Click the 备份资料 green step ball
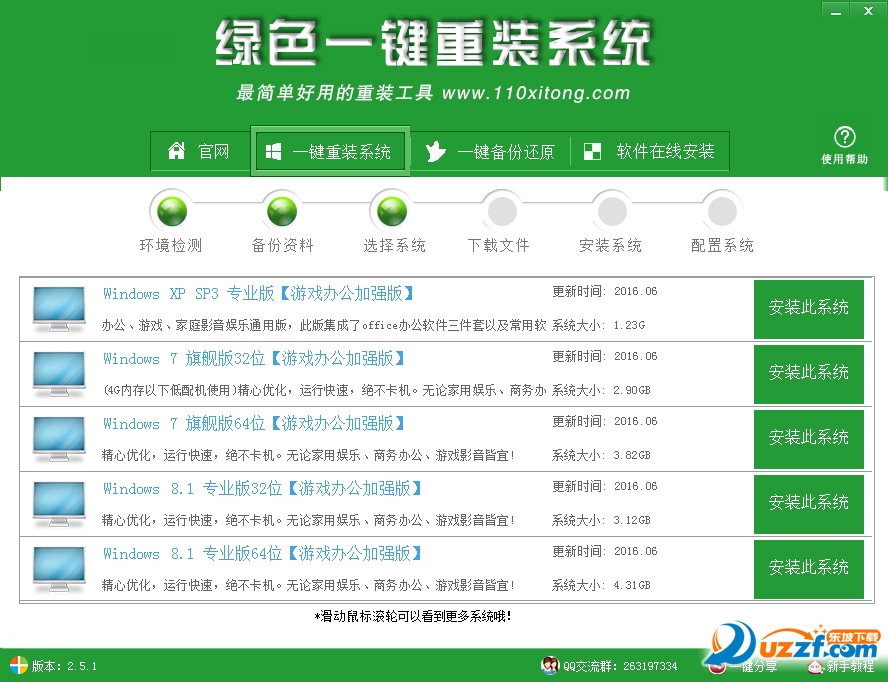The image size is (888, 682). coord(282,211)
